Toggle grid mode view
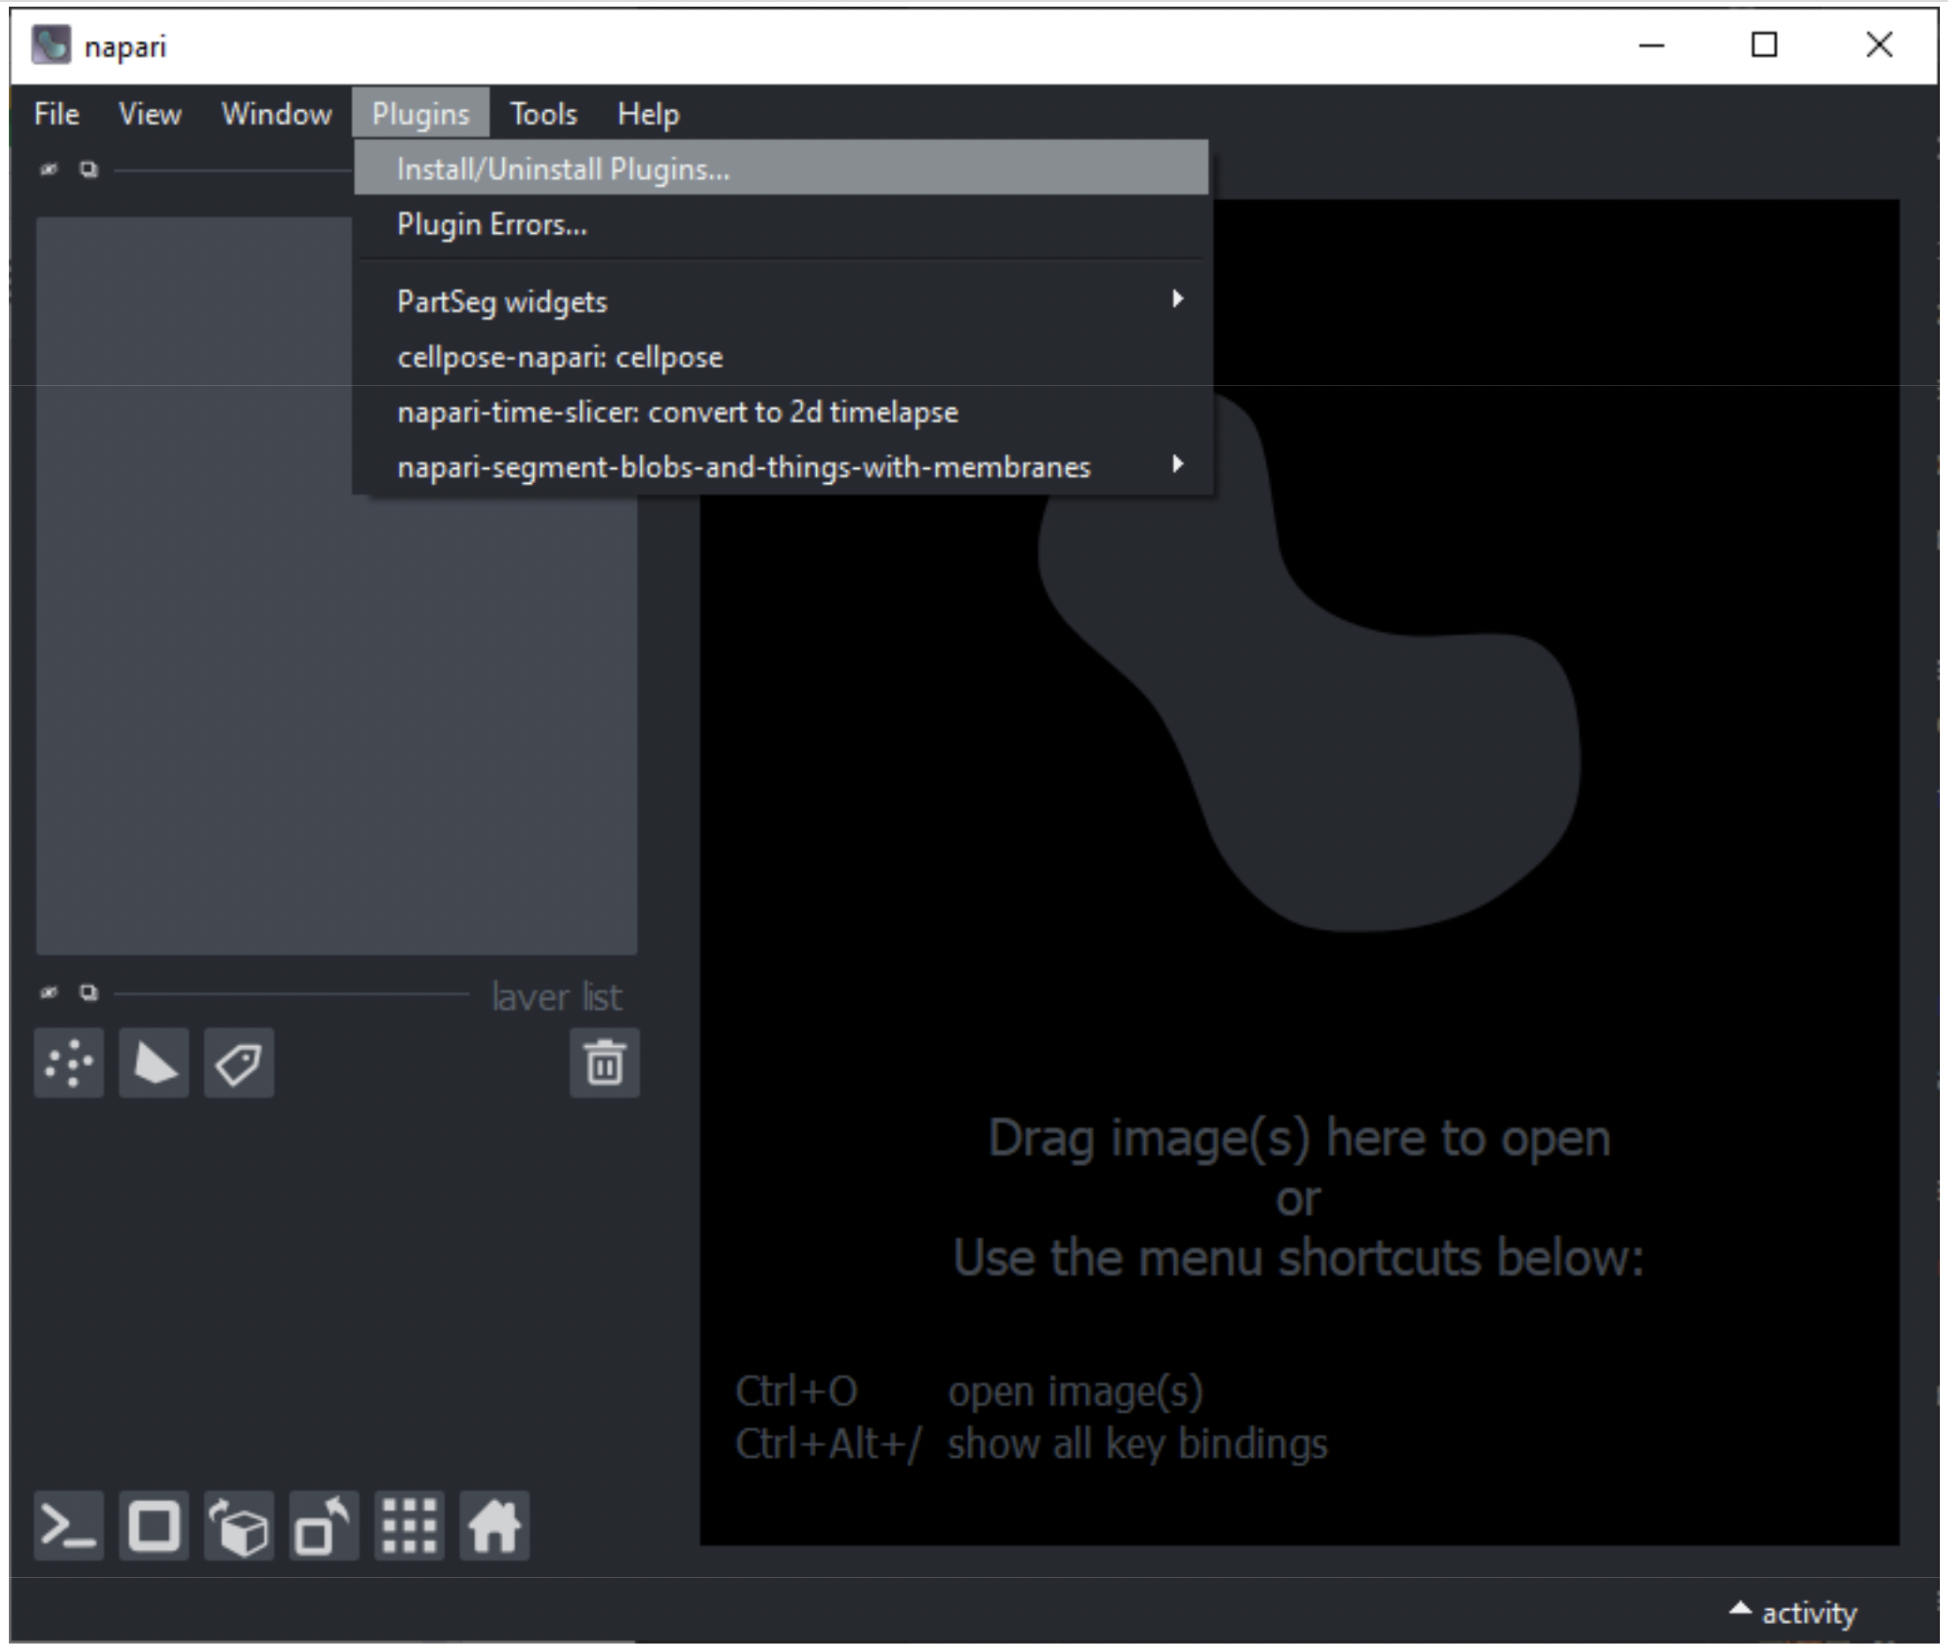 coord(410,1526)
